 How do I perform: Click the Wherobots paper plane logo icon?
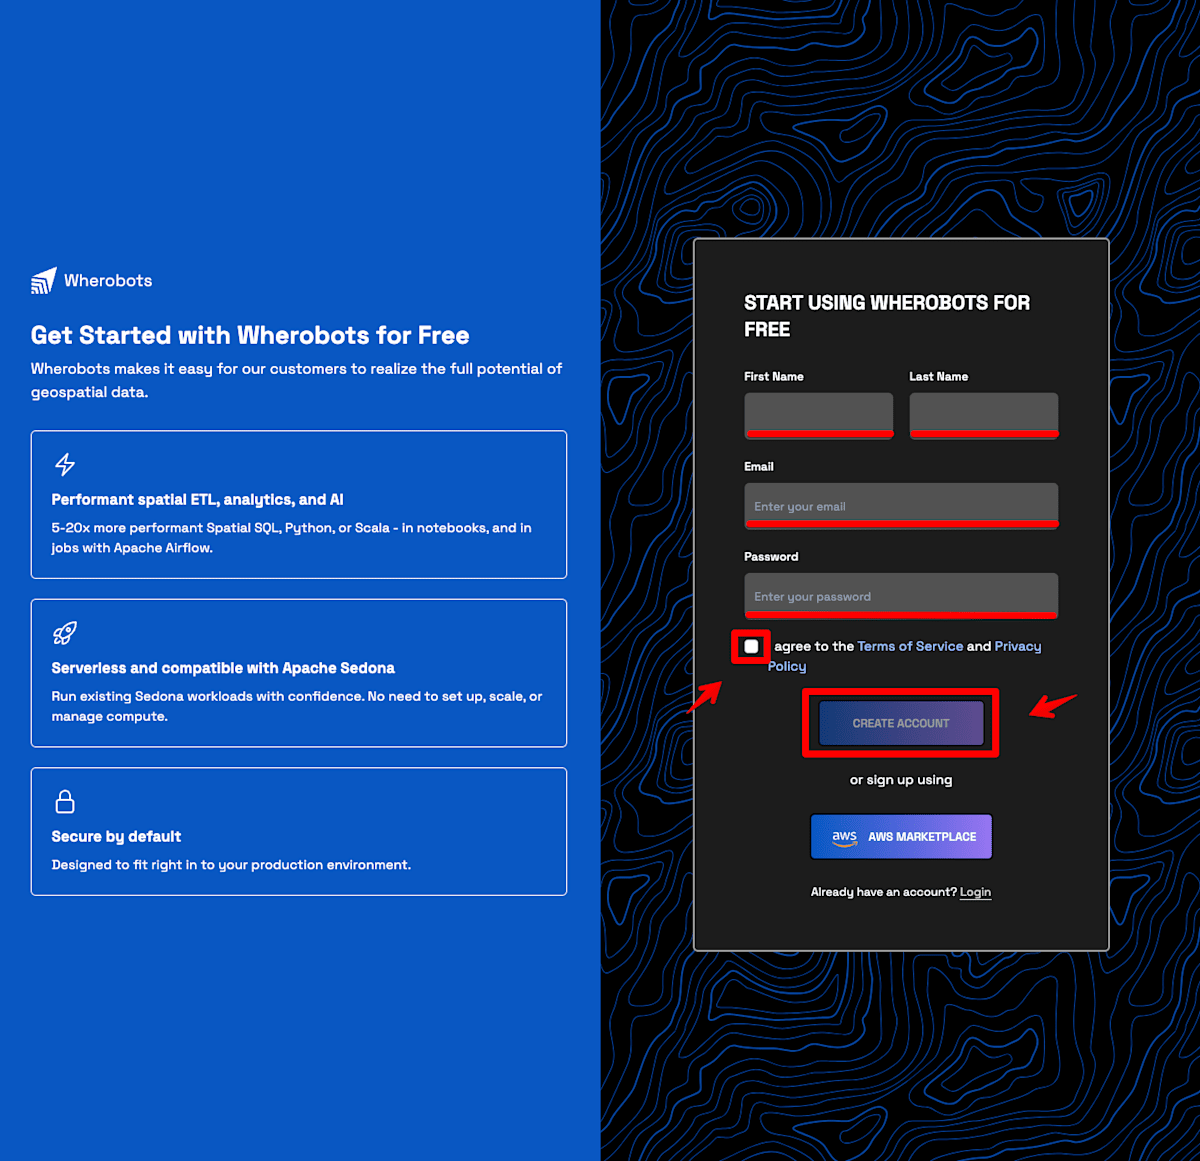pos(44,281)
